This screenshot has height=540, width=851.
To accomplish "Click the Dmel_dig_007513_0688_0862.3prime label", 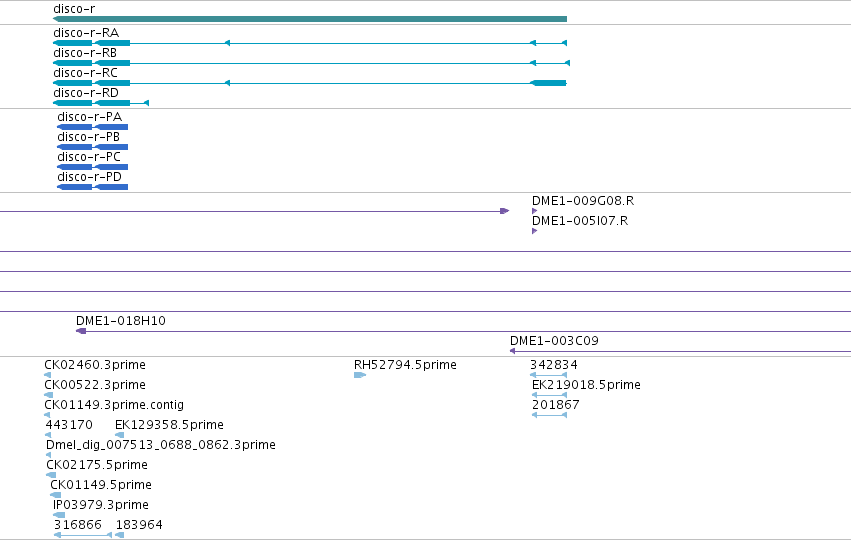I will (x=161, y=445).
